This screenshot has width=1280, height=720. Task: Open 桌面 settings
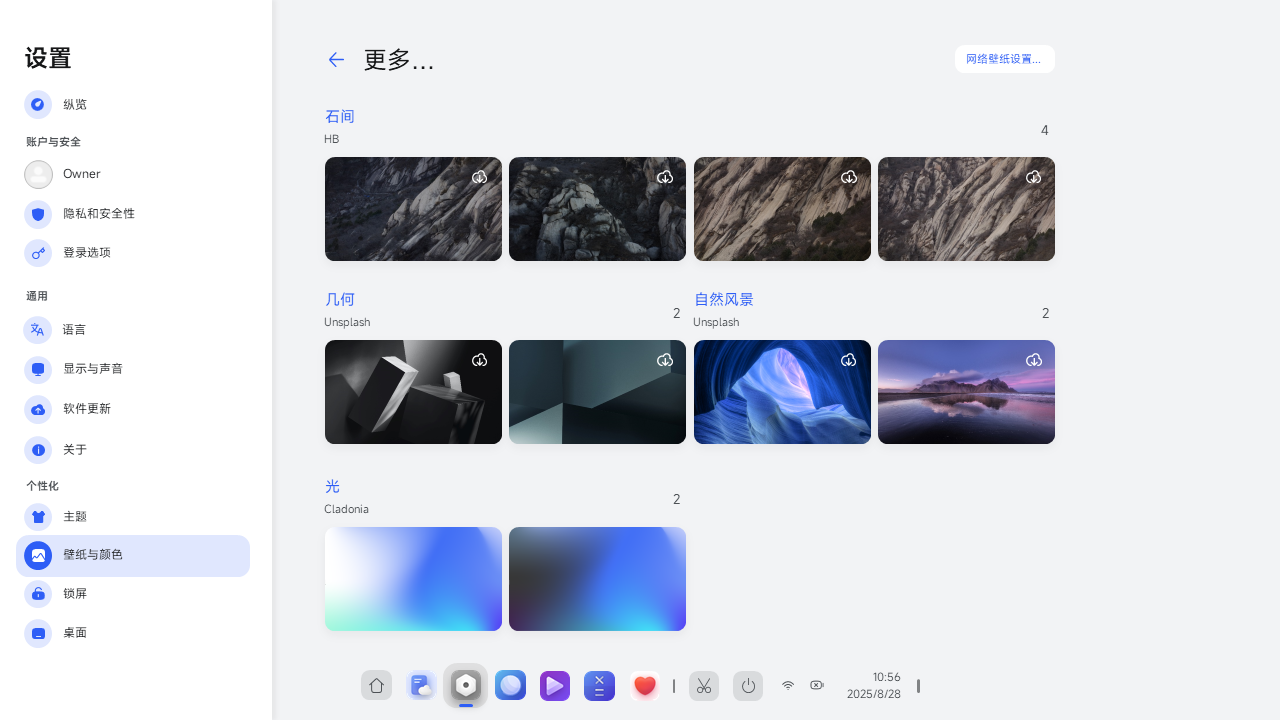(x=133, y=633)
